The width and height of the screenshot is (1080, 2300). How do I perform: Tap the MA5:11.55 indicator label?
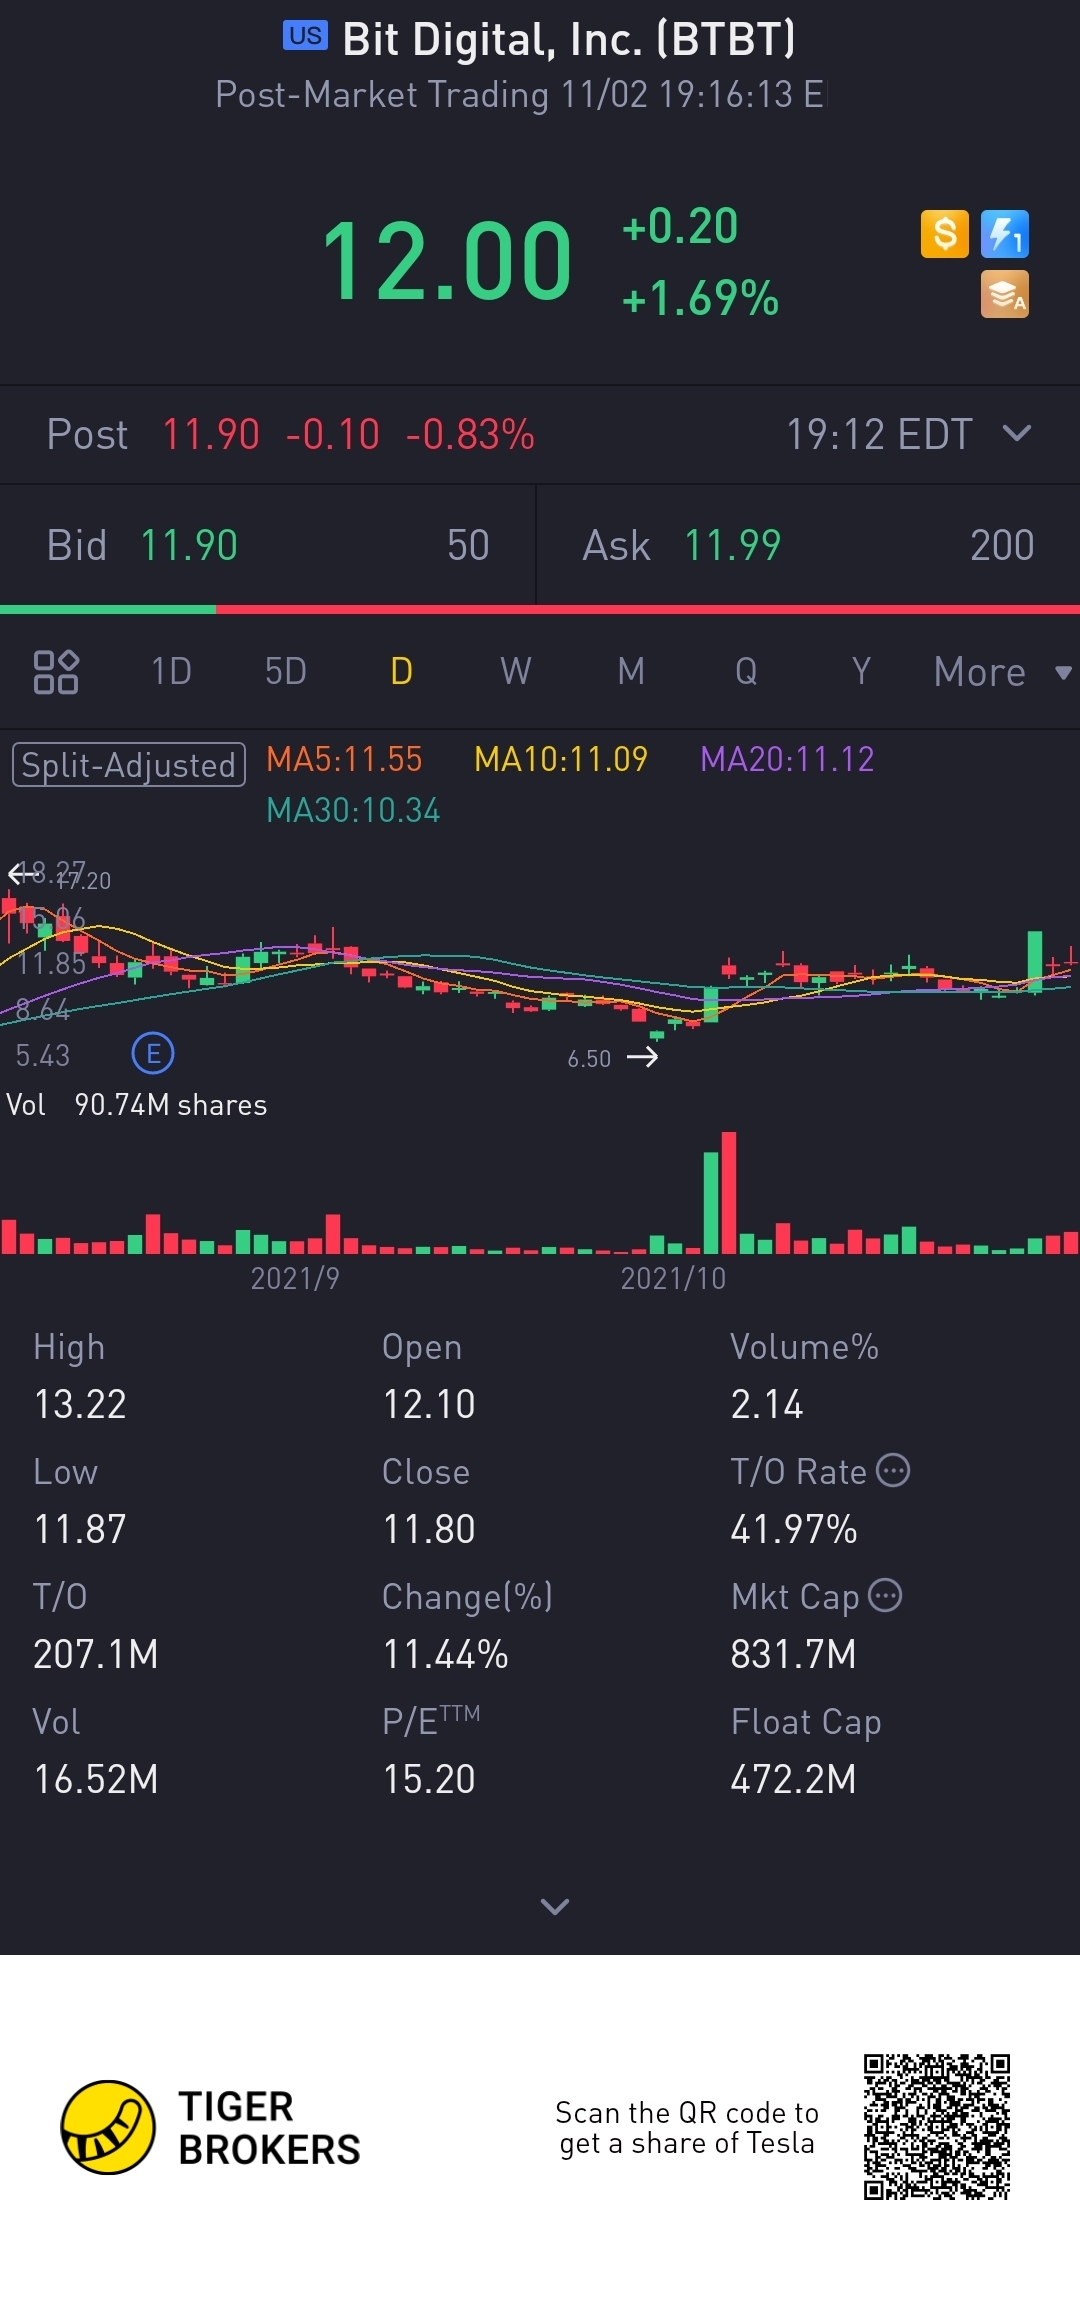click(344, 759)
